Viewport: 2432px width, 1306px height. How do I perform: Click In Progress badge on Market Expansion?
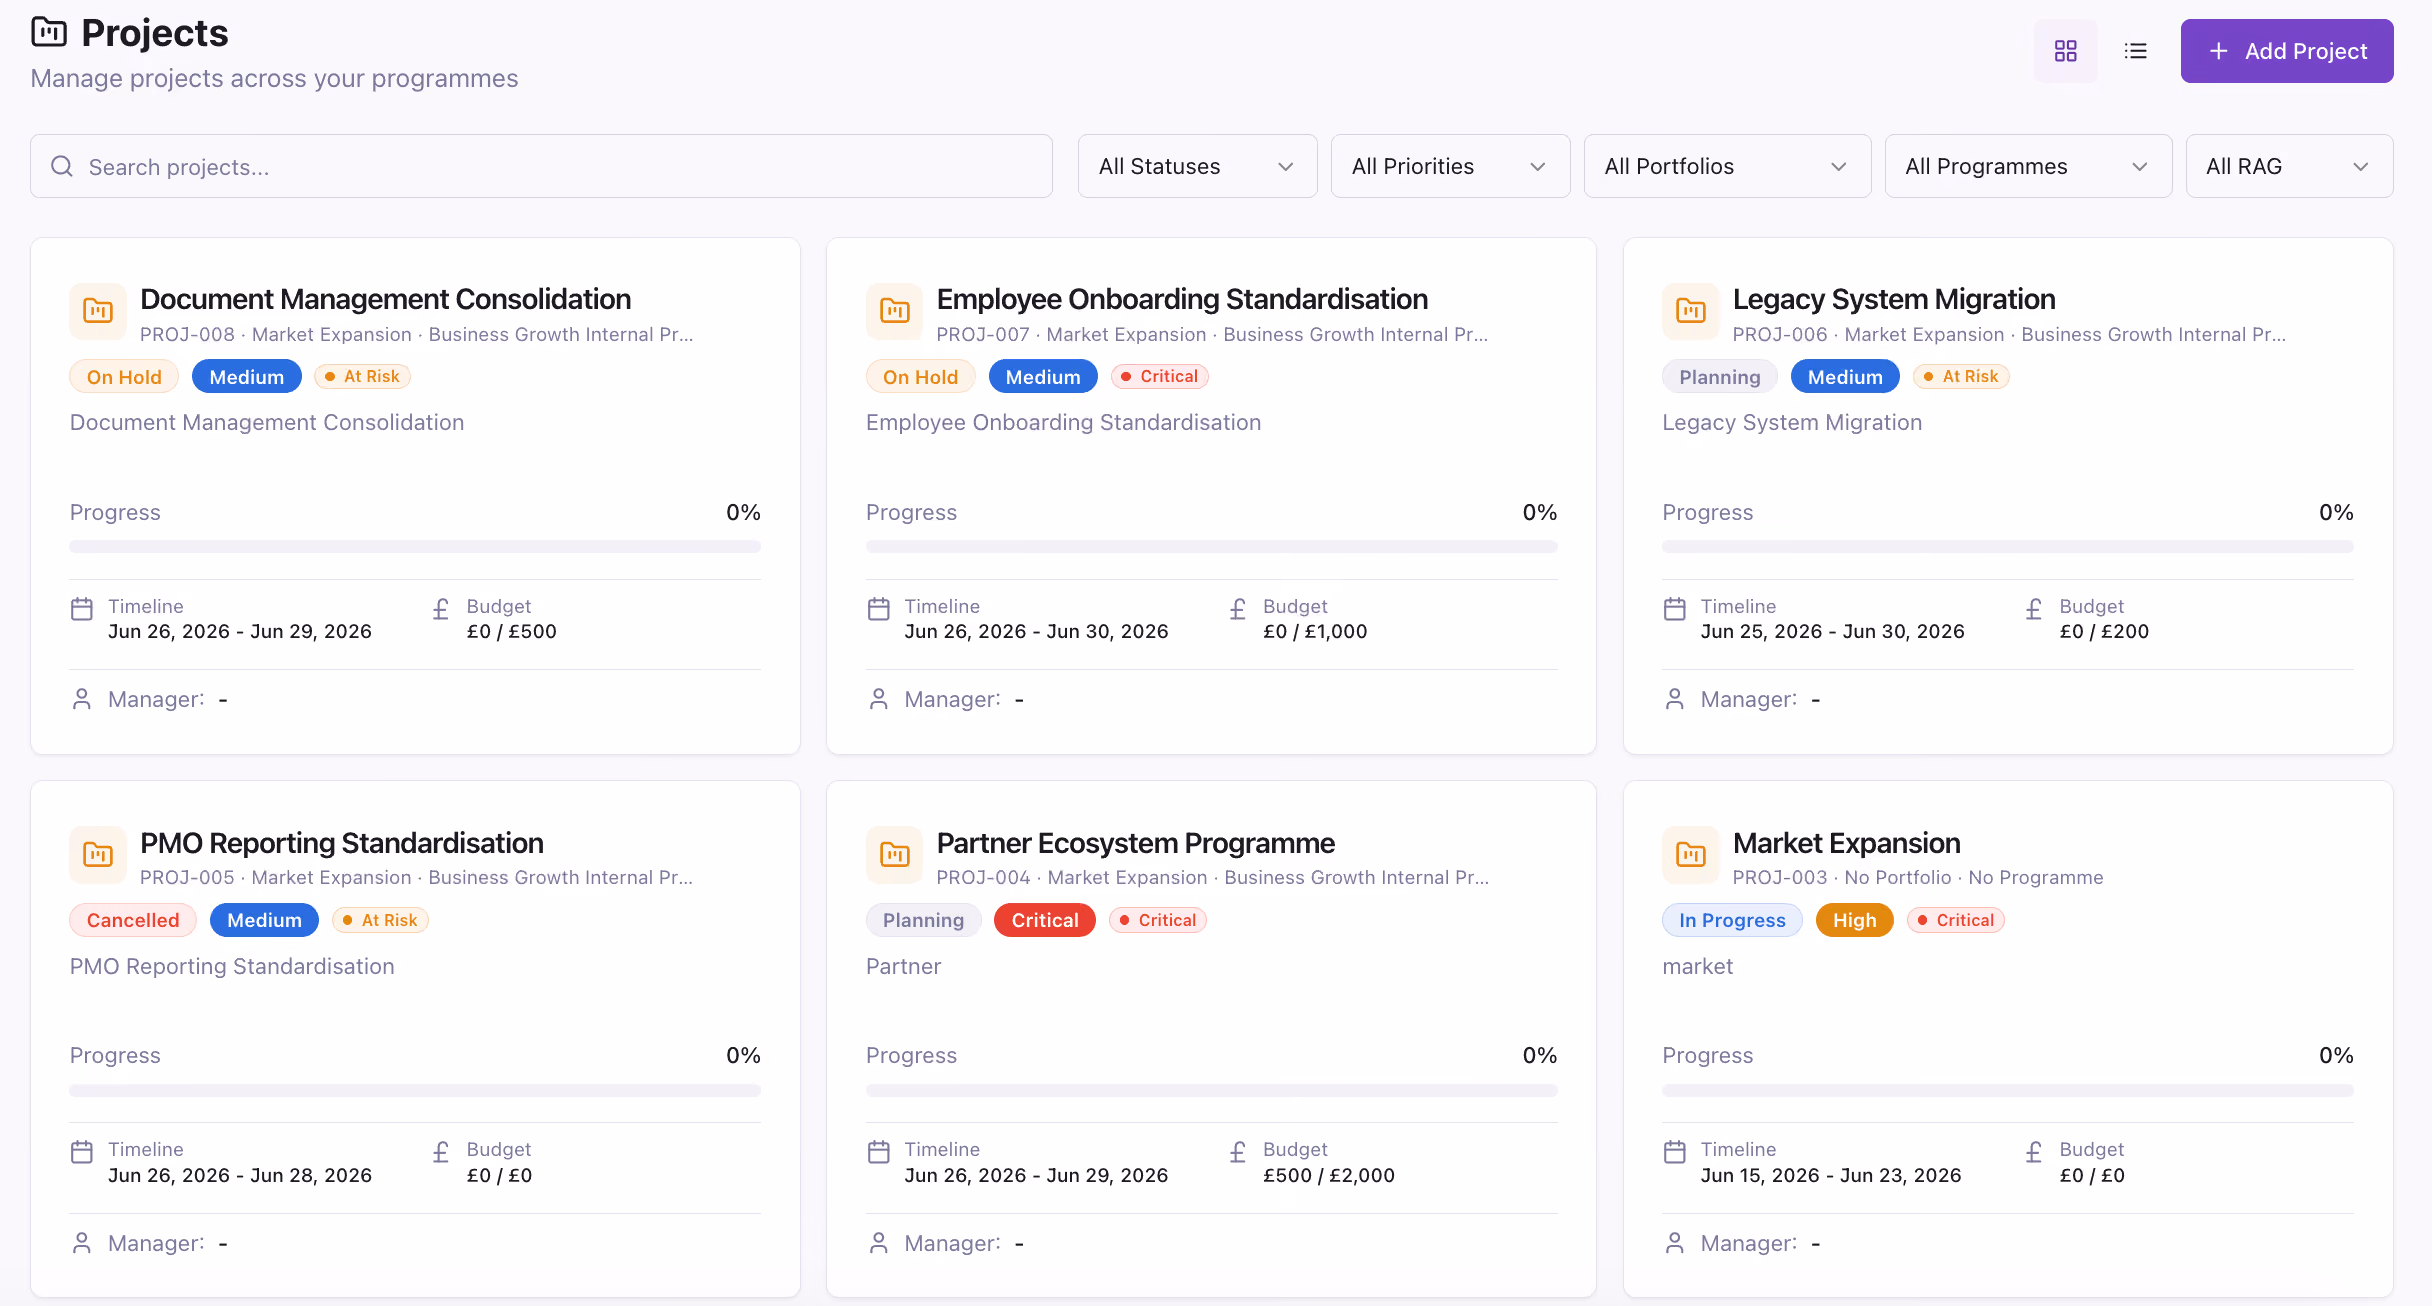(x=1732, y=920)
